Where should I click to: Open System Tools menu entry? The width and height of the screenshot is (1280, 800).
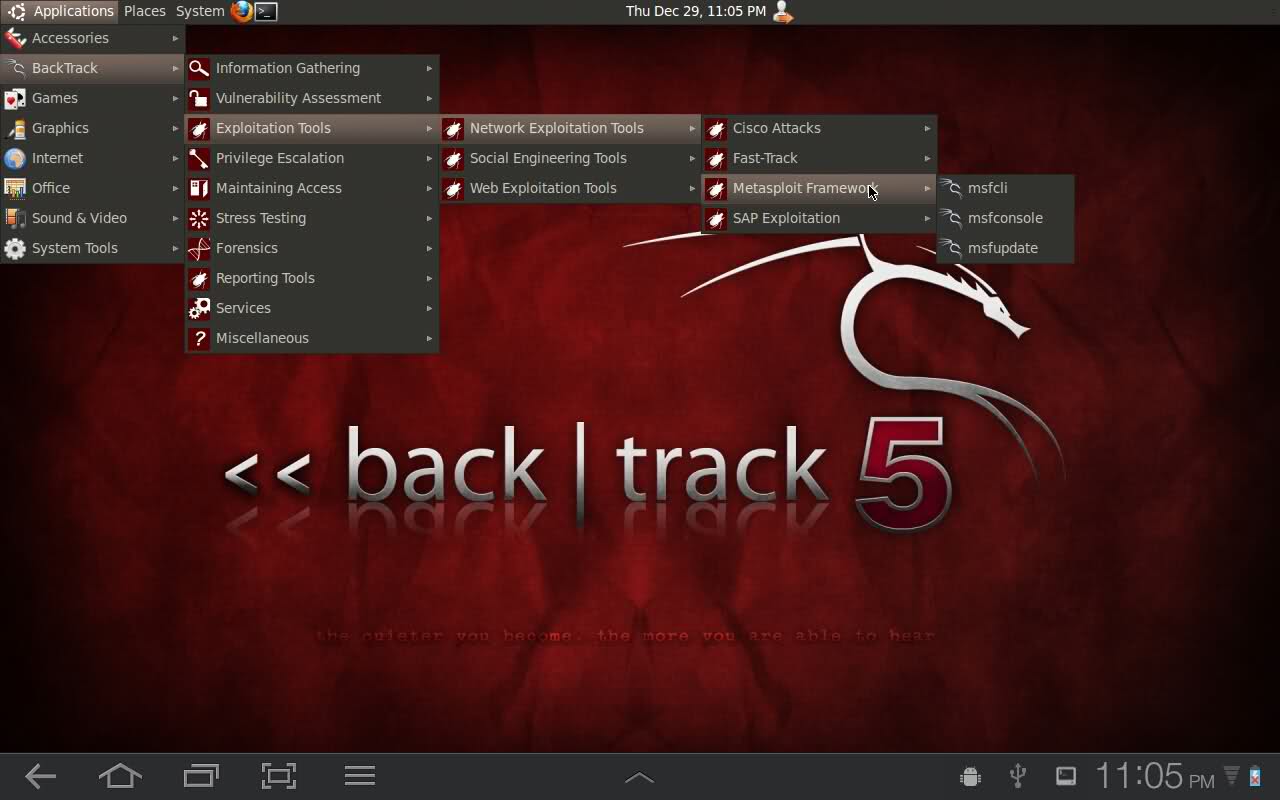(x=92, y=248)
